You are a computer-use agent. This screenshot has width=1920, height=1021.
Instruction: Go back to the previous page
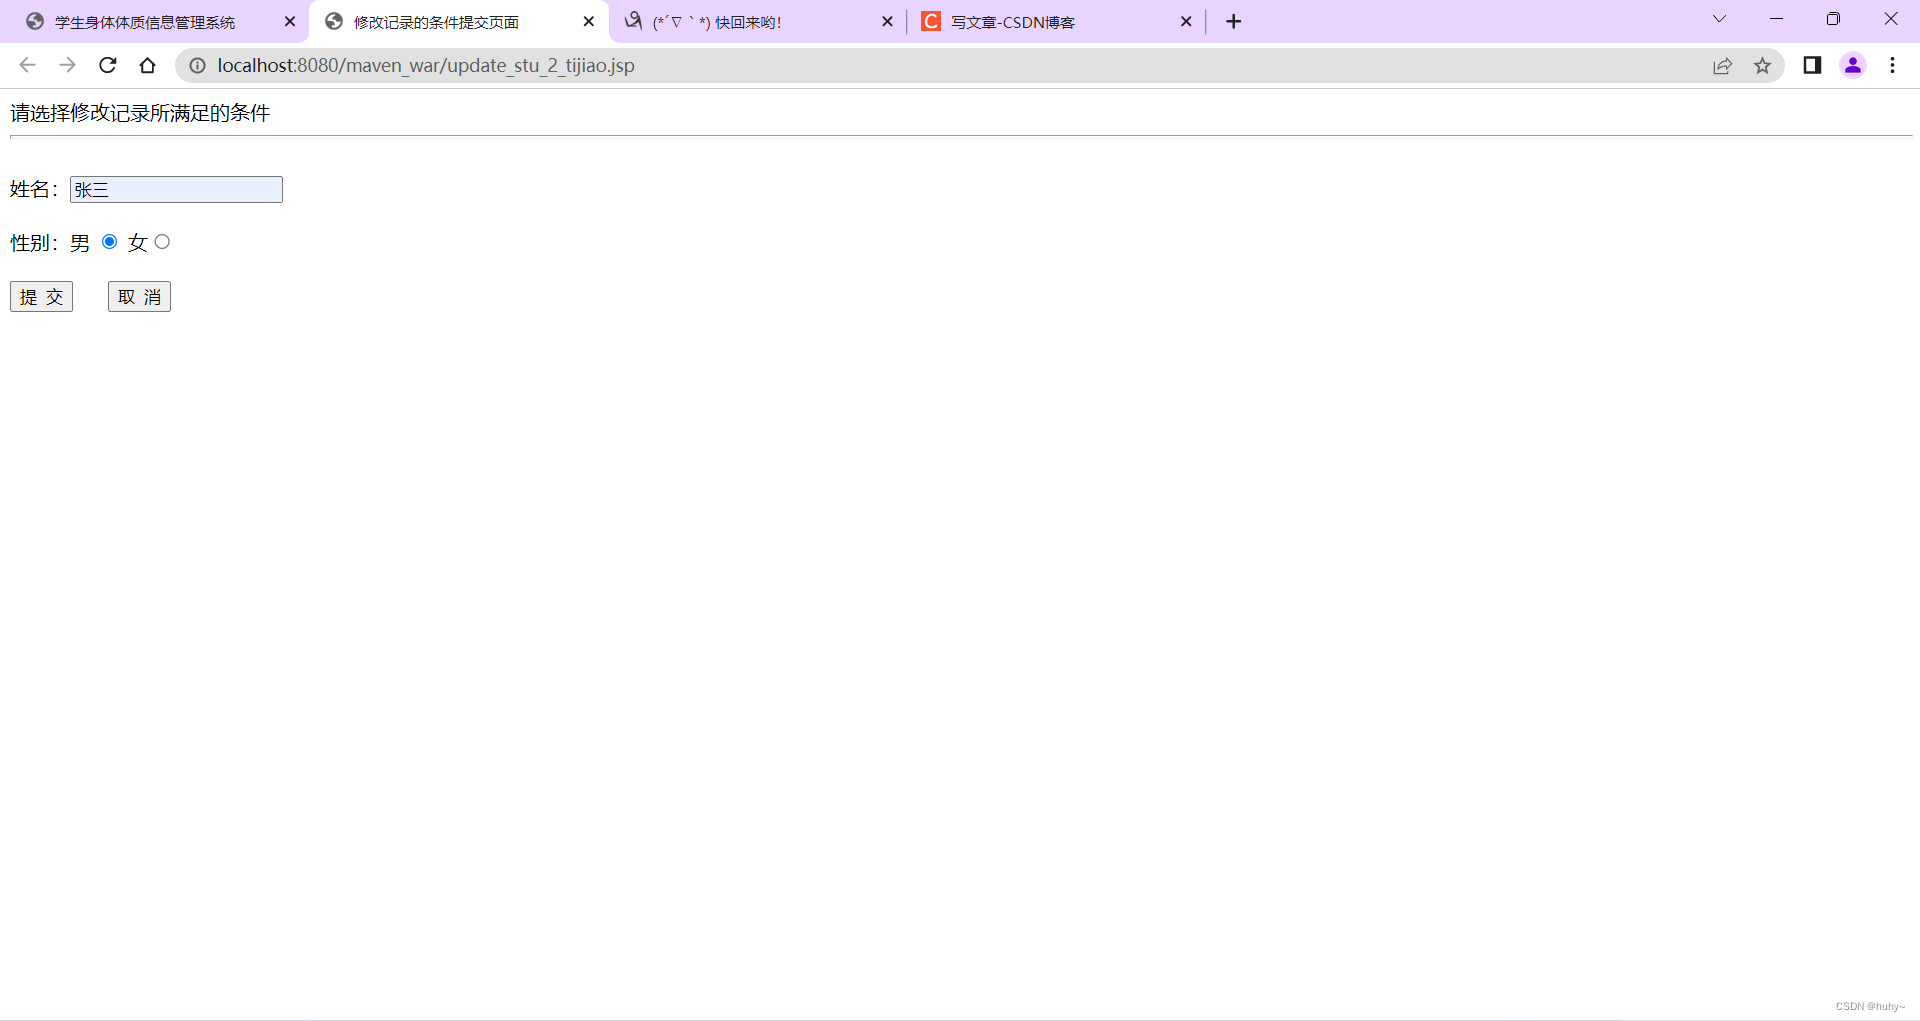pos(27,65)
